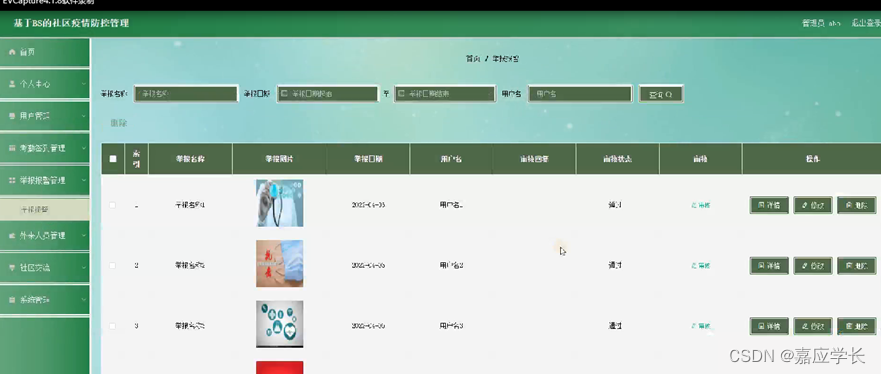Check the checkbox for 举报名称1 row
Image resolution: width=881 pixels, height=374 pixels.
click(x=112, y=205)
